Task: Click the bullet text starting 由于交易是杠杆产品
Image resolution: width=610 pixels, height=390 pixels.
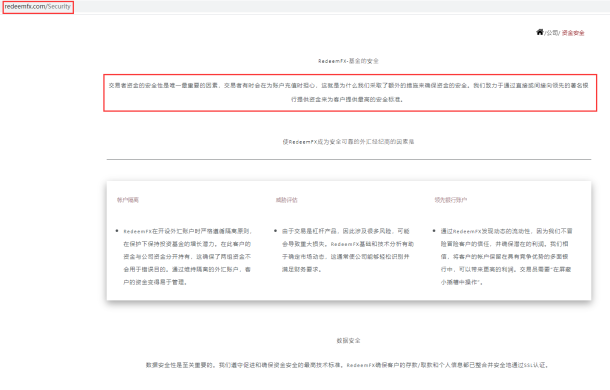Action: [348, 250]
